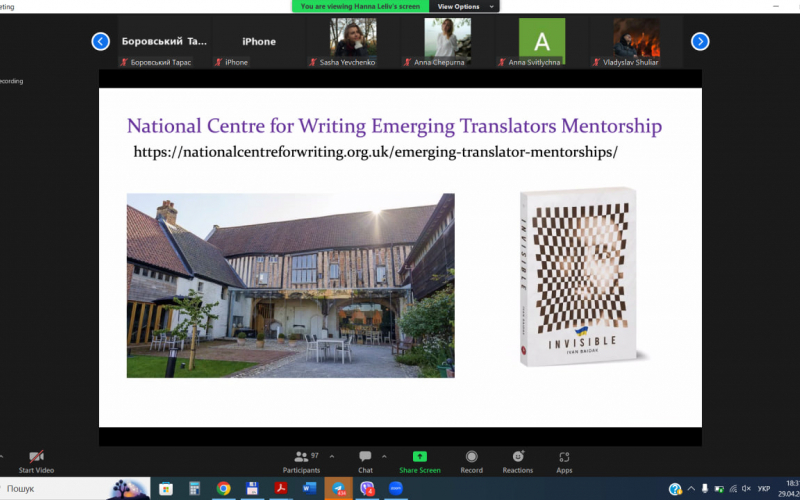Click Share Screen button
800x500 pixels.
click(x=420, y=462)
